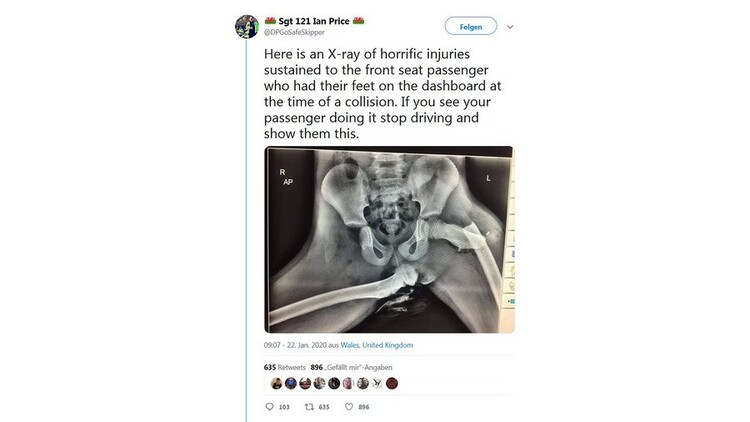Click the all-black liker avatar in the middle
This screenshot has height=422, width=750.
[334, 383]
